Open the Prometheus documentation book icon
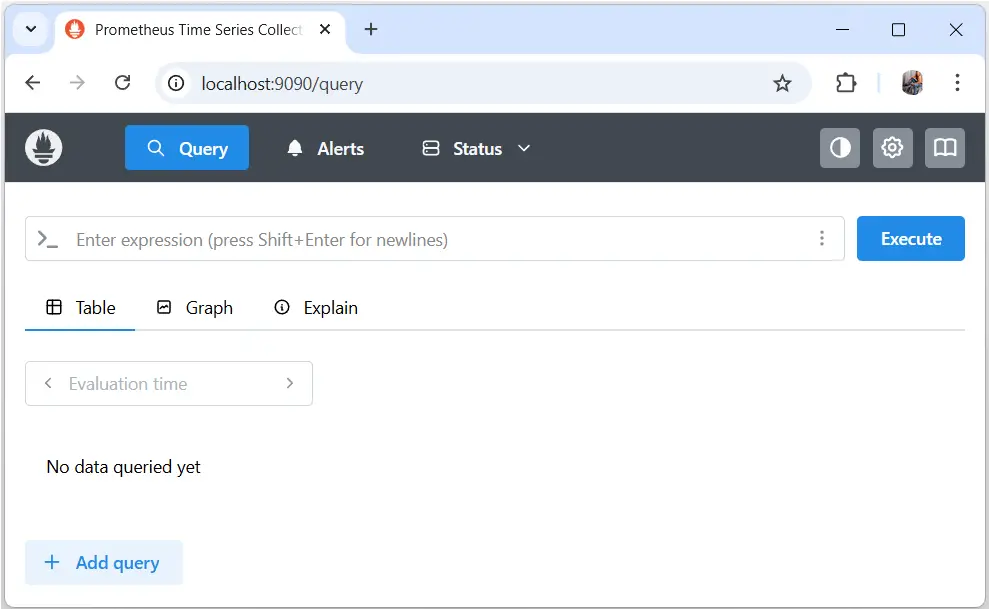This screenshot has height=609, width=989. tap(944, 147)
